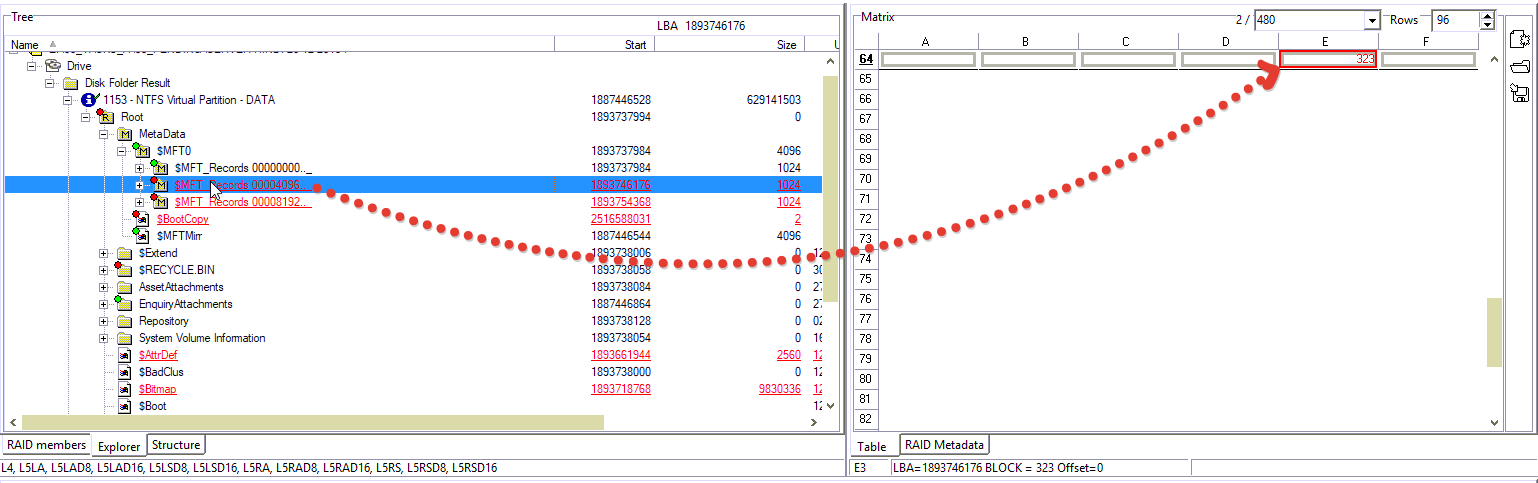
Task: Expand the Repository folder node
Action: click(104, 321)
